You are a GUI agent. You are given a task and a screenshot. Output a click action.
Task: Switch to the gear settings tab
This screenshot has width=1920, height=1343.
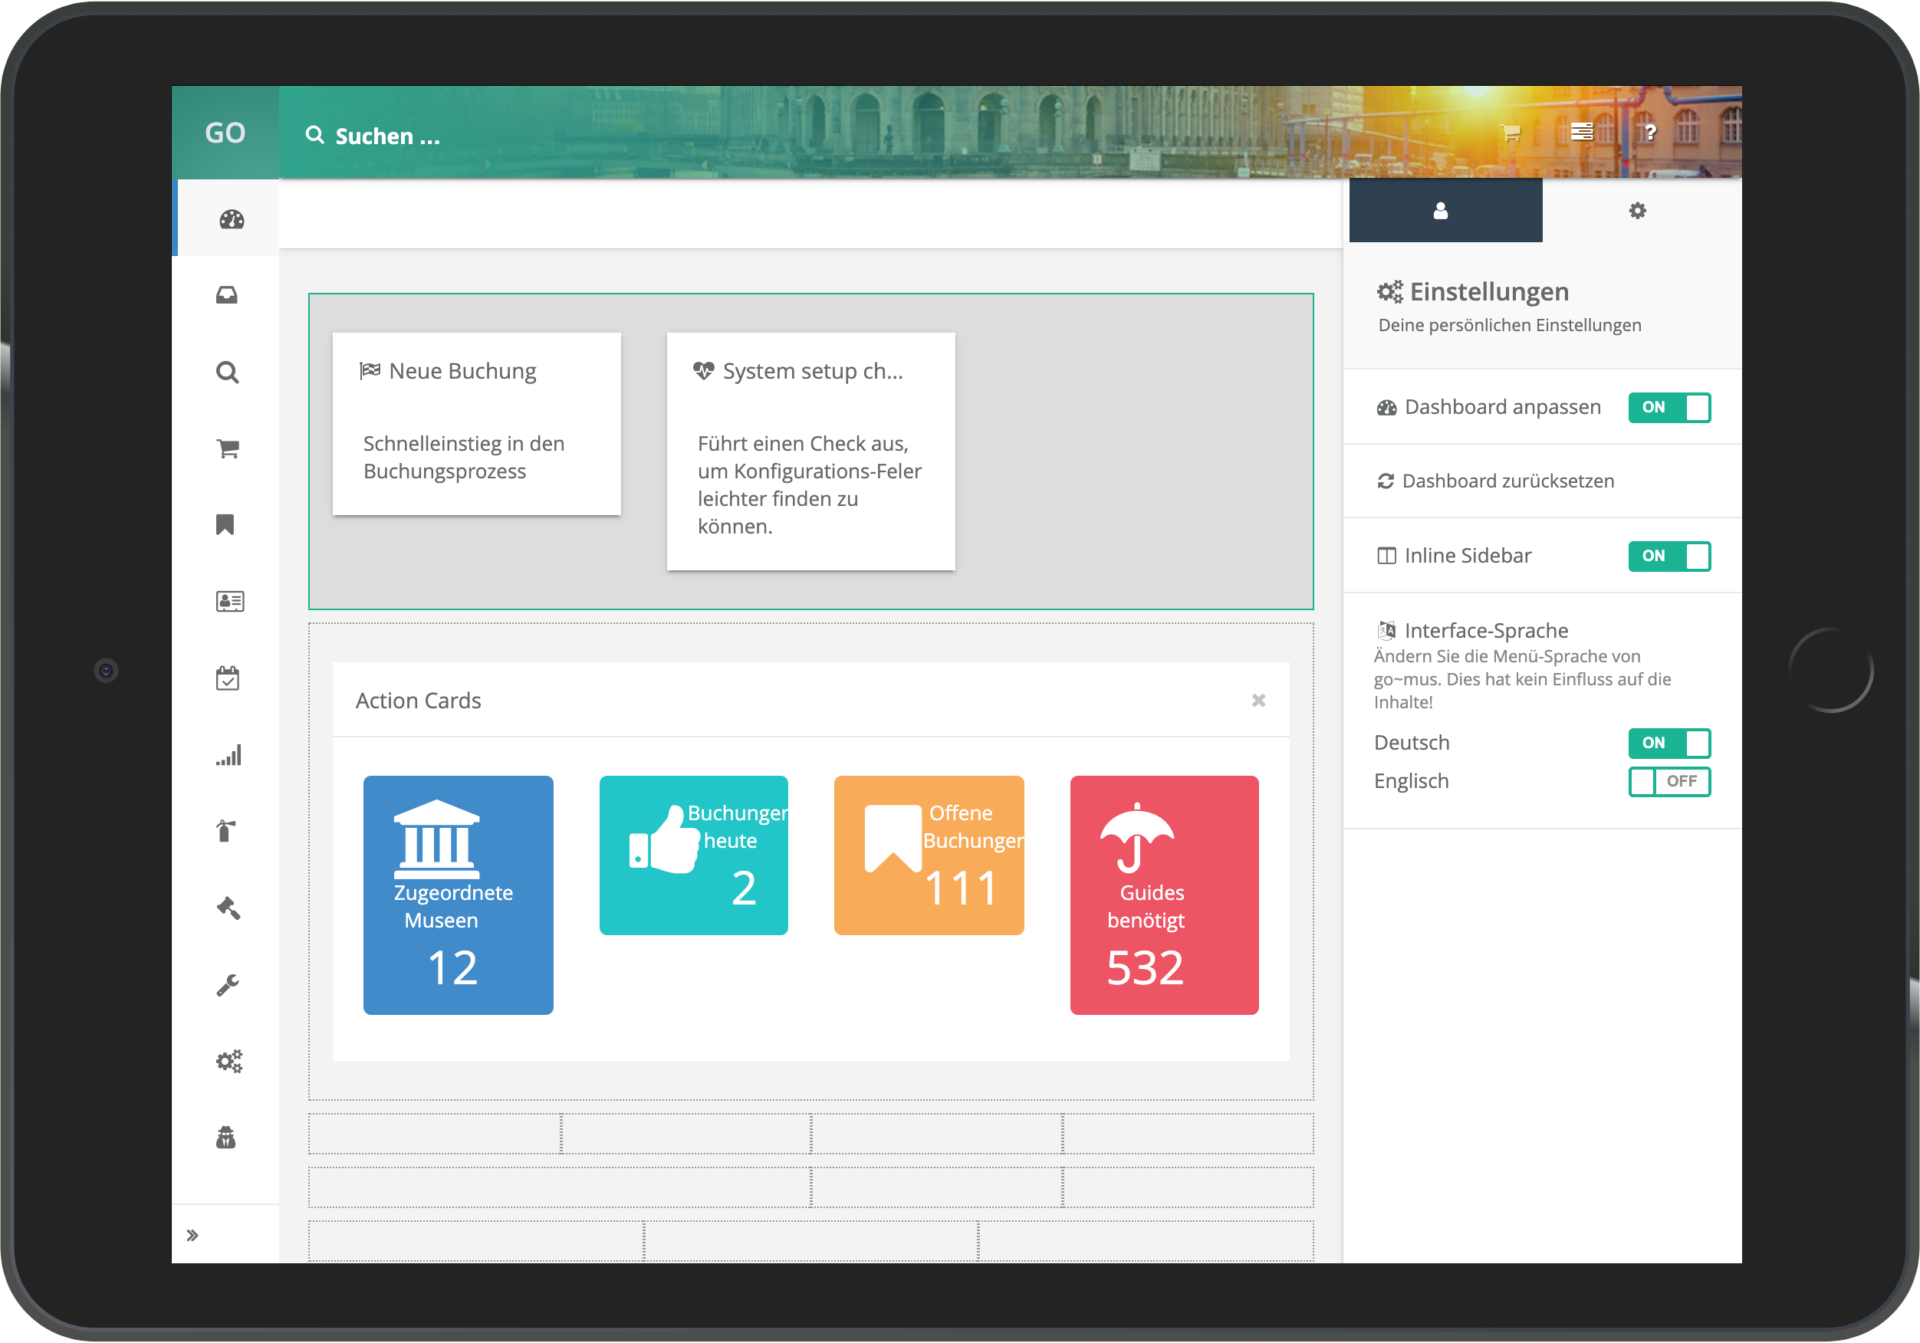[x=1637, y=211]
